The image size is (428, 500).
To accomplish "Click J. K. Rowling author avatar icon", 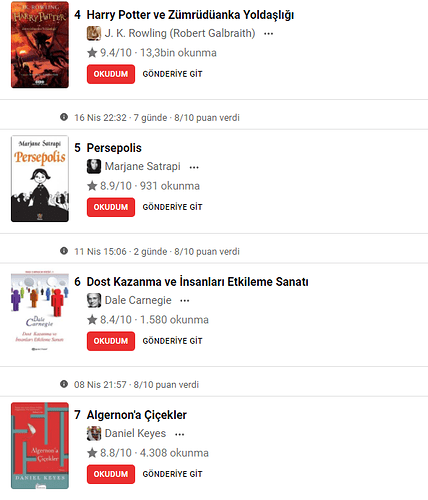I will coord(94,33).
